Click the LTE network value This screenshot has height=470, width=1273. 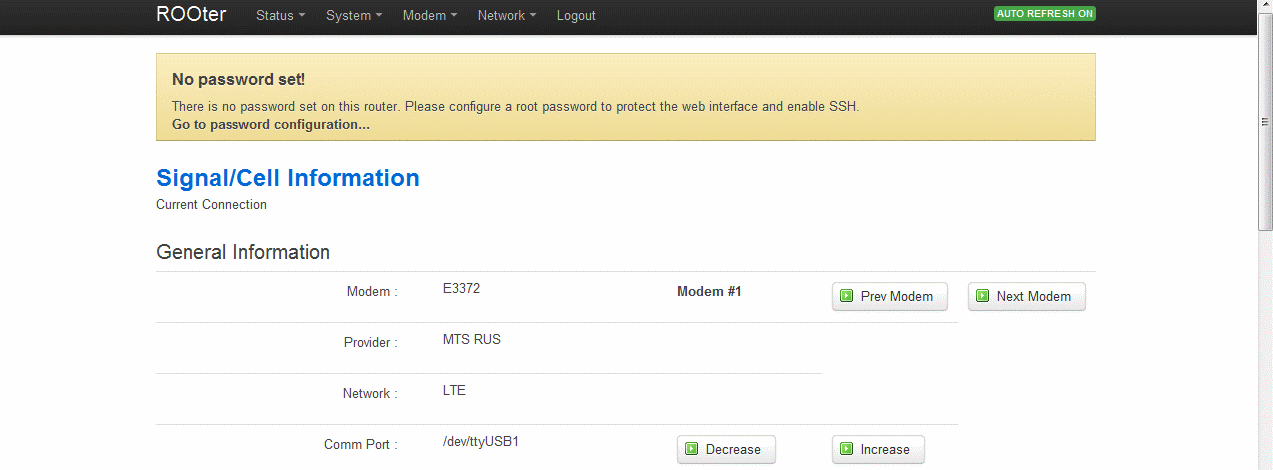(x=454, y=390)
